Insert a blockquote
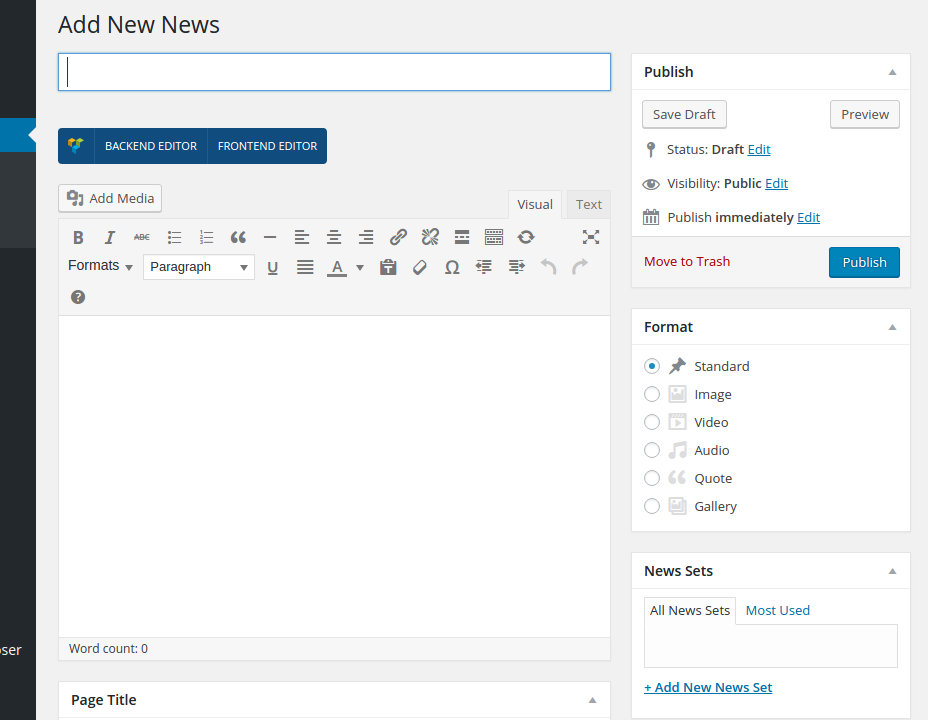Viewport: 928px width, 720px height. coord(238,237)
